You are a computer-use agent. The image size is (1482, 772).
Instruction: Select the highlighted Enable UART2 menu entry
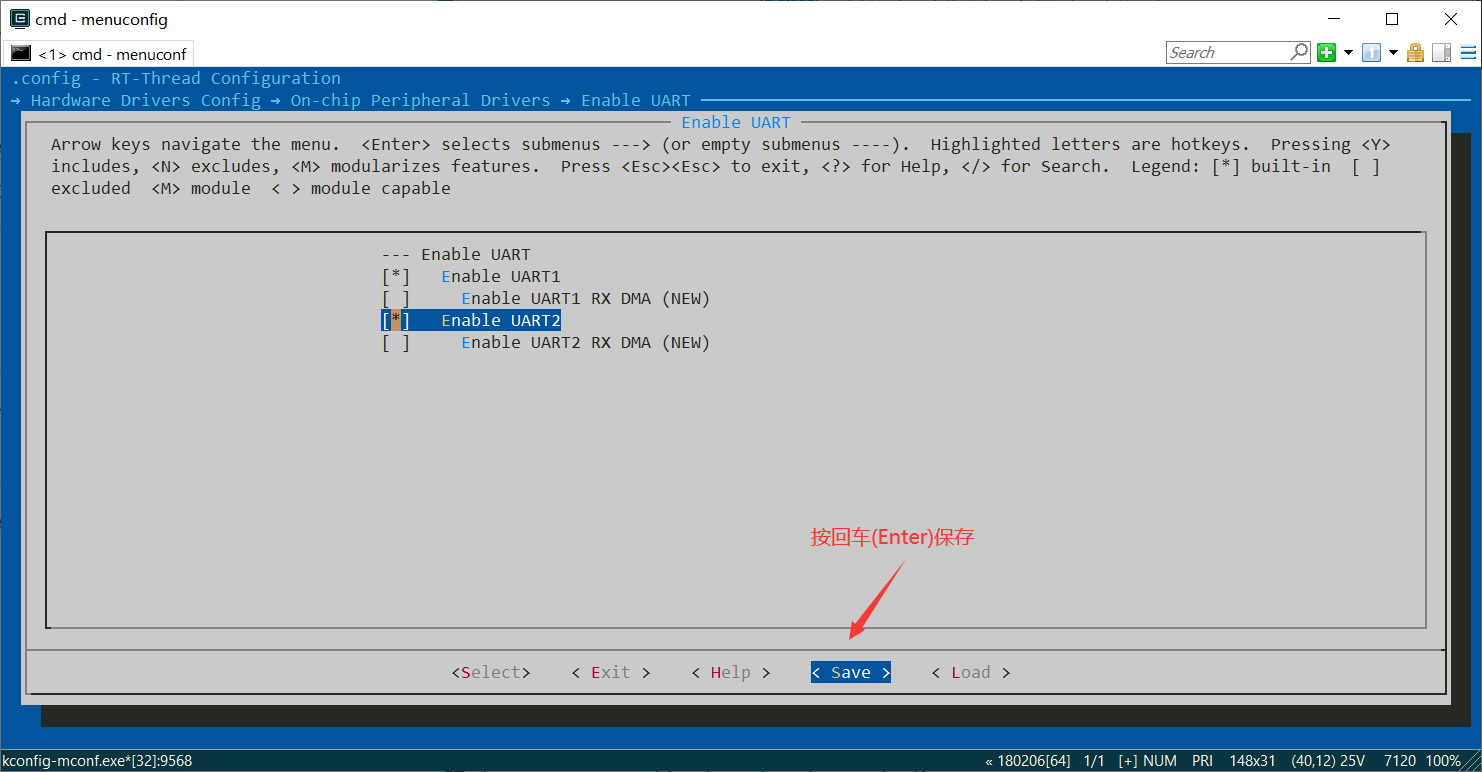pyautogui.click(x=500, y=321)
